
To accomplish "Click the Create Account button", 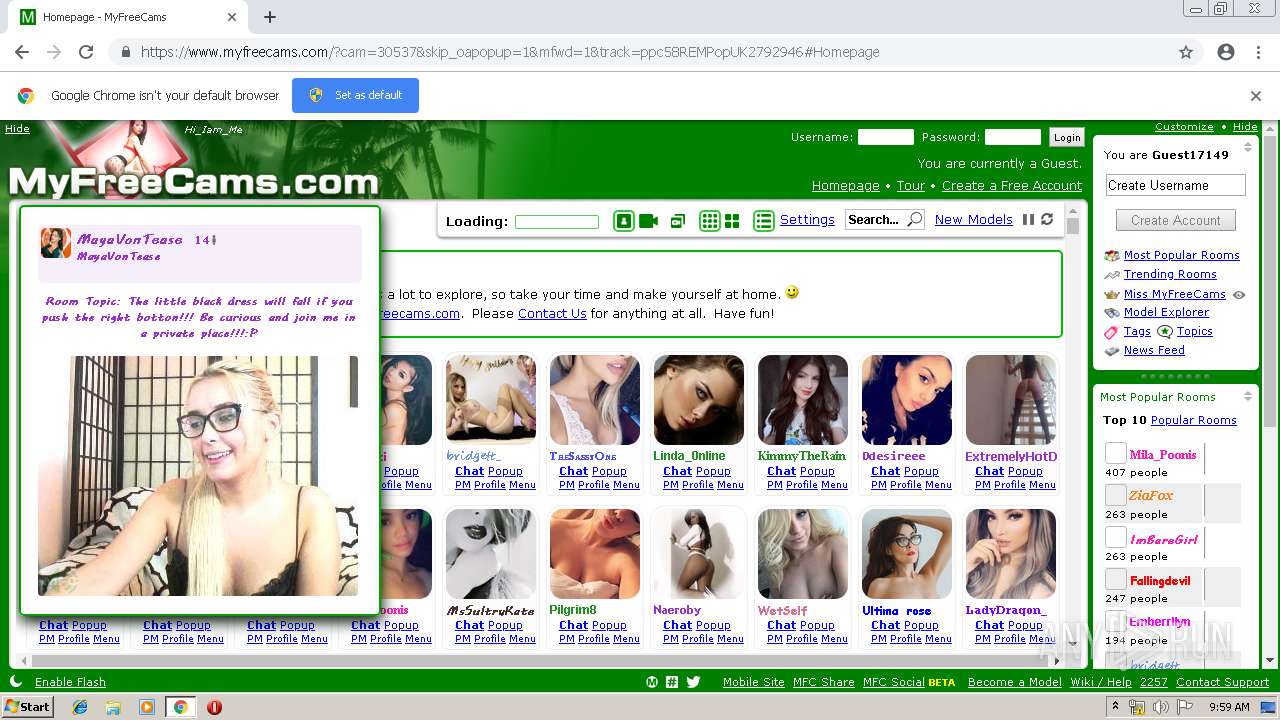I will [1176, 220].
